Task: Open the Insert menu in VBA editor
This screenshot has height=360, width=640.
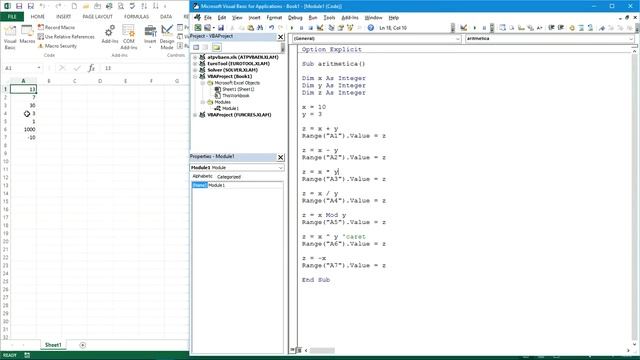Action: click(254, 18)
